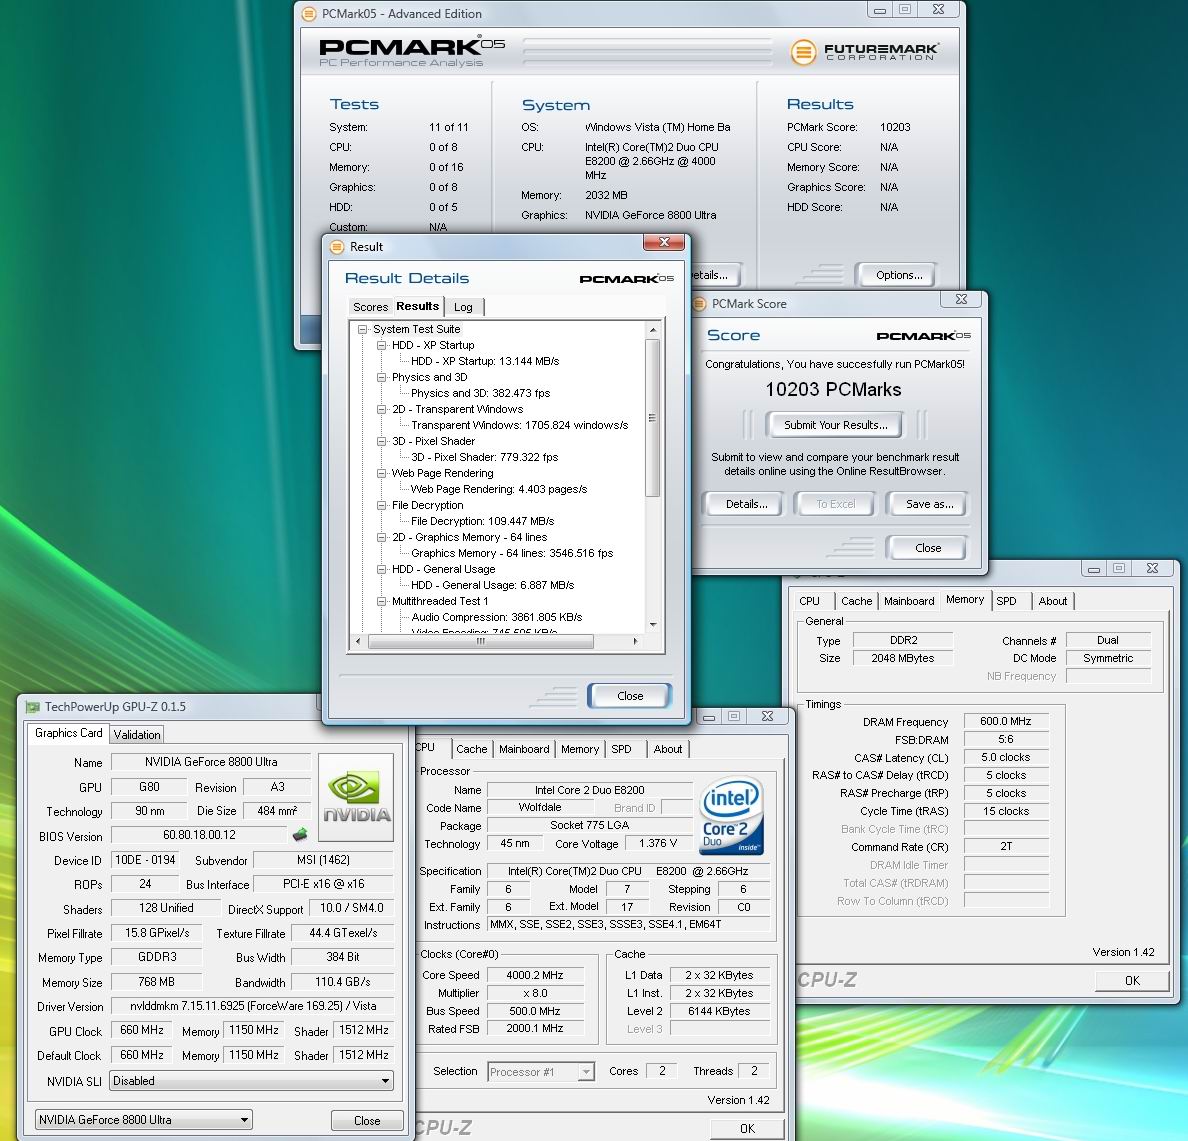Select Audio Compression result row
The image size is (1188, 1141).
(497, 617)
